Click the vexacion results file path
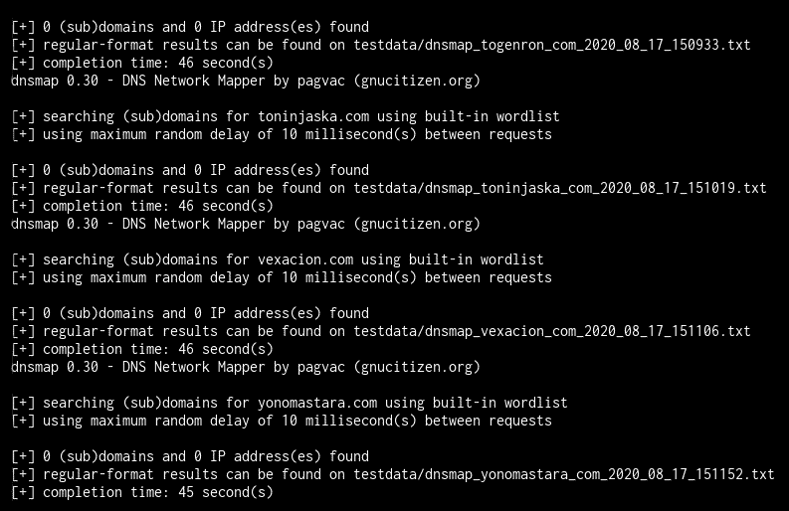 pyautogui.click(x=551, y=331)
